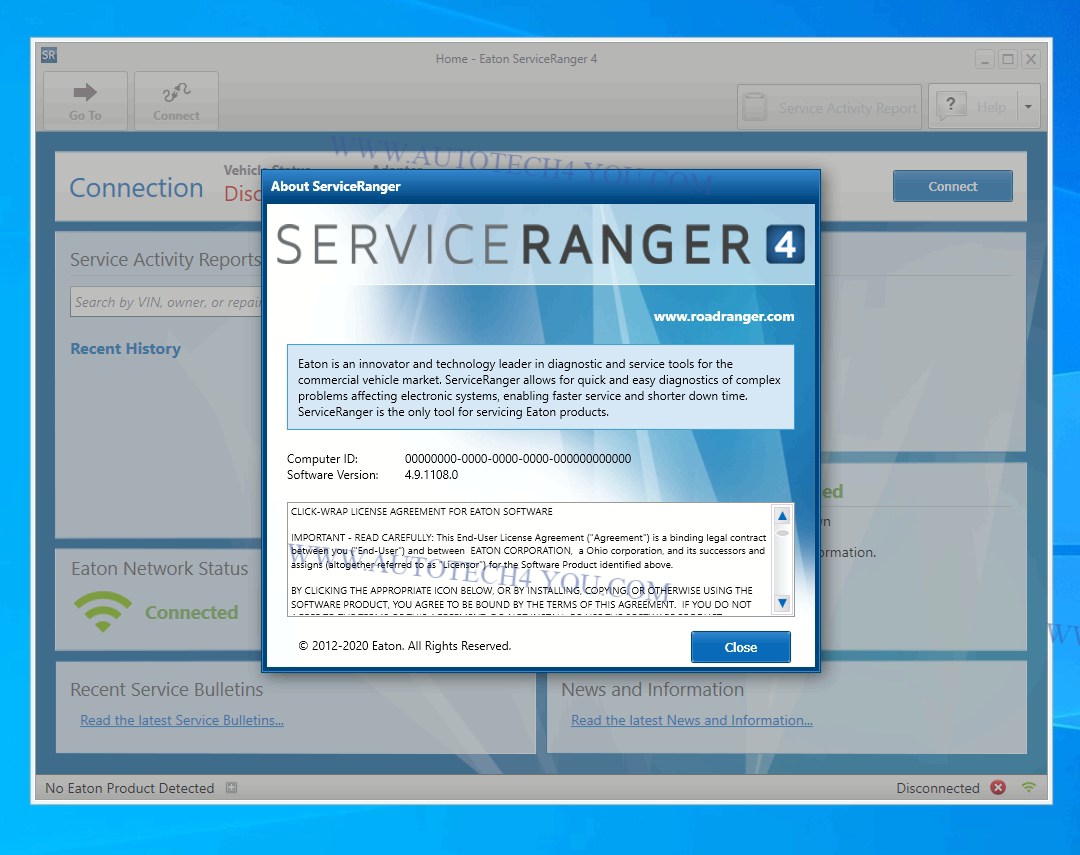Click the SR application icon in title bar
This screenshot has width=1080, height=855.
pos(49,56)
